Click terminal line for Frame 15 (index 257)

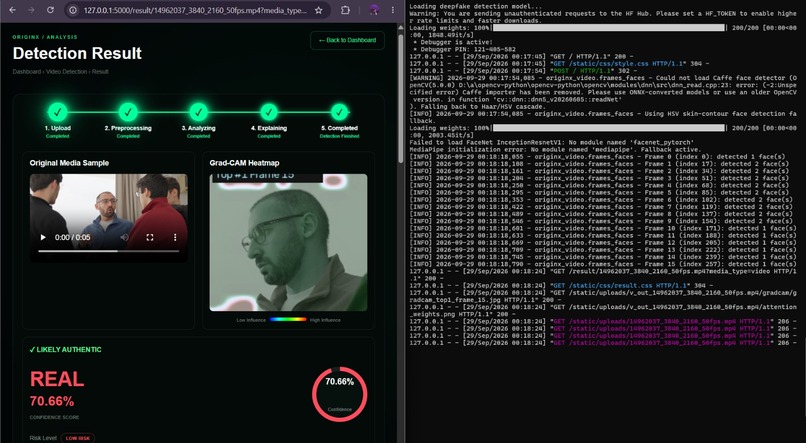point(603,264)
